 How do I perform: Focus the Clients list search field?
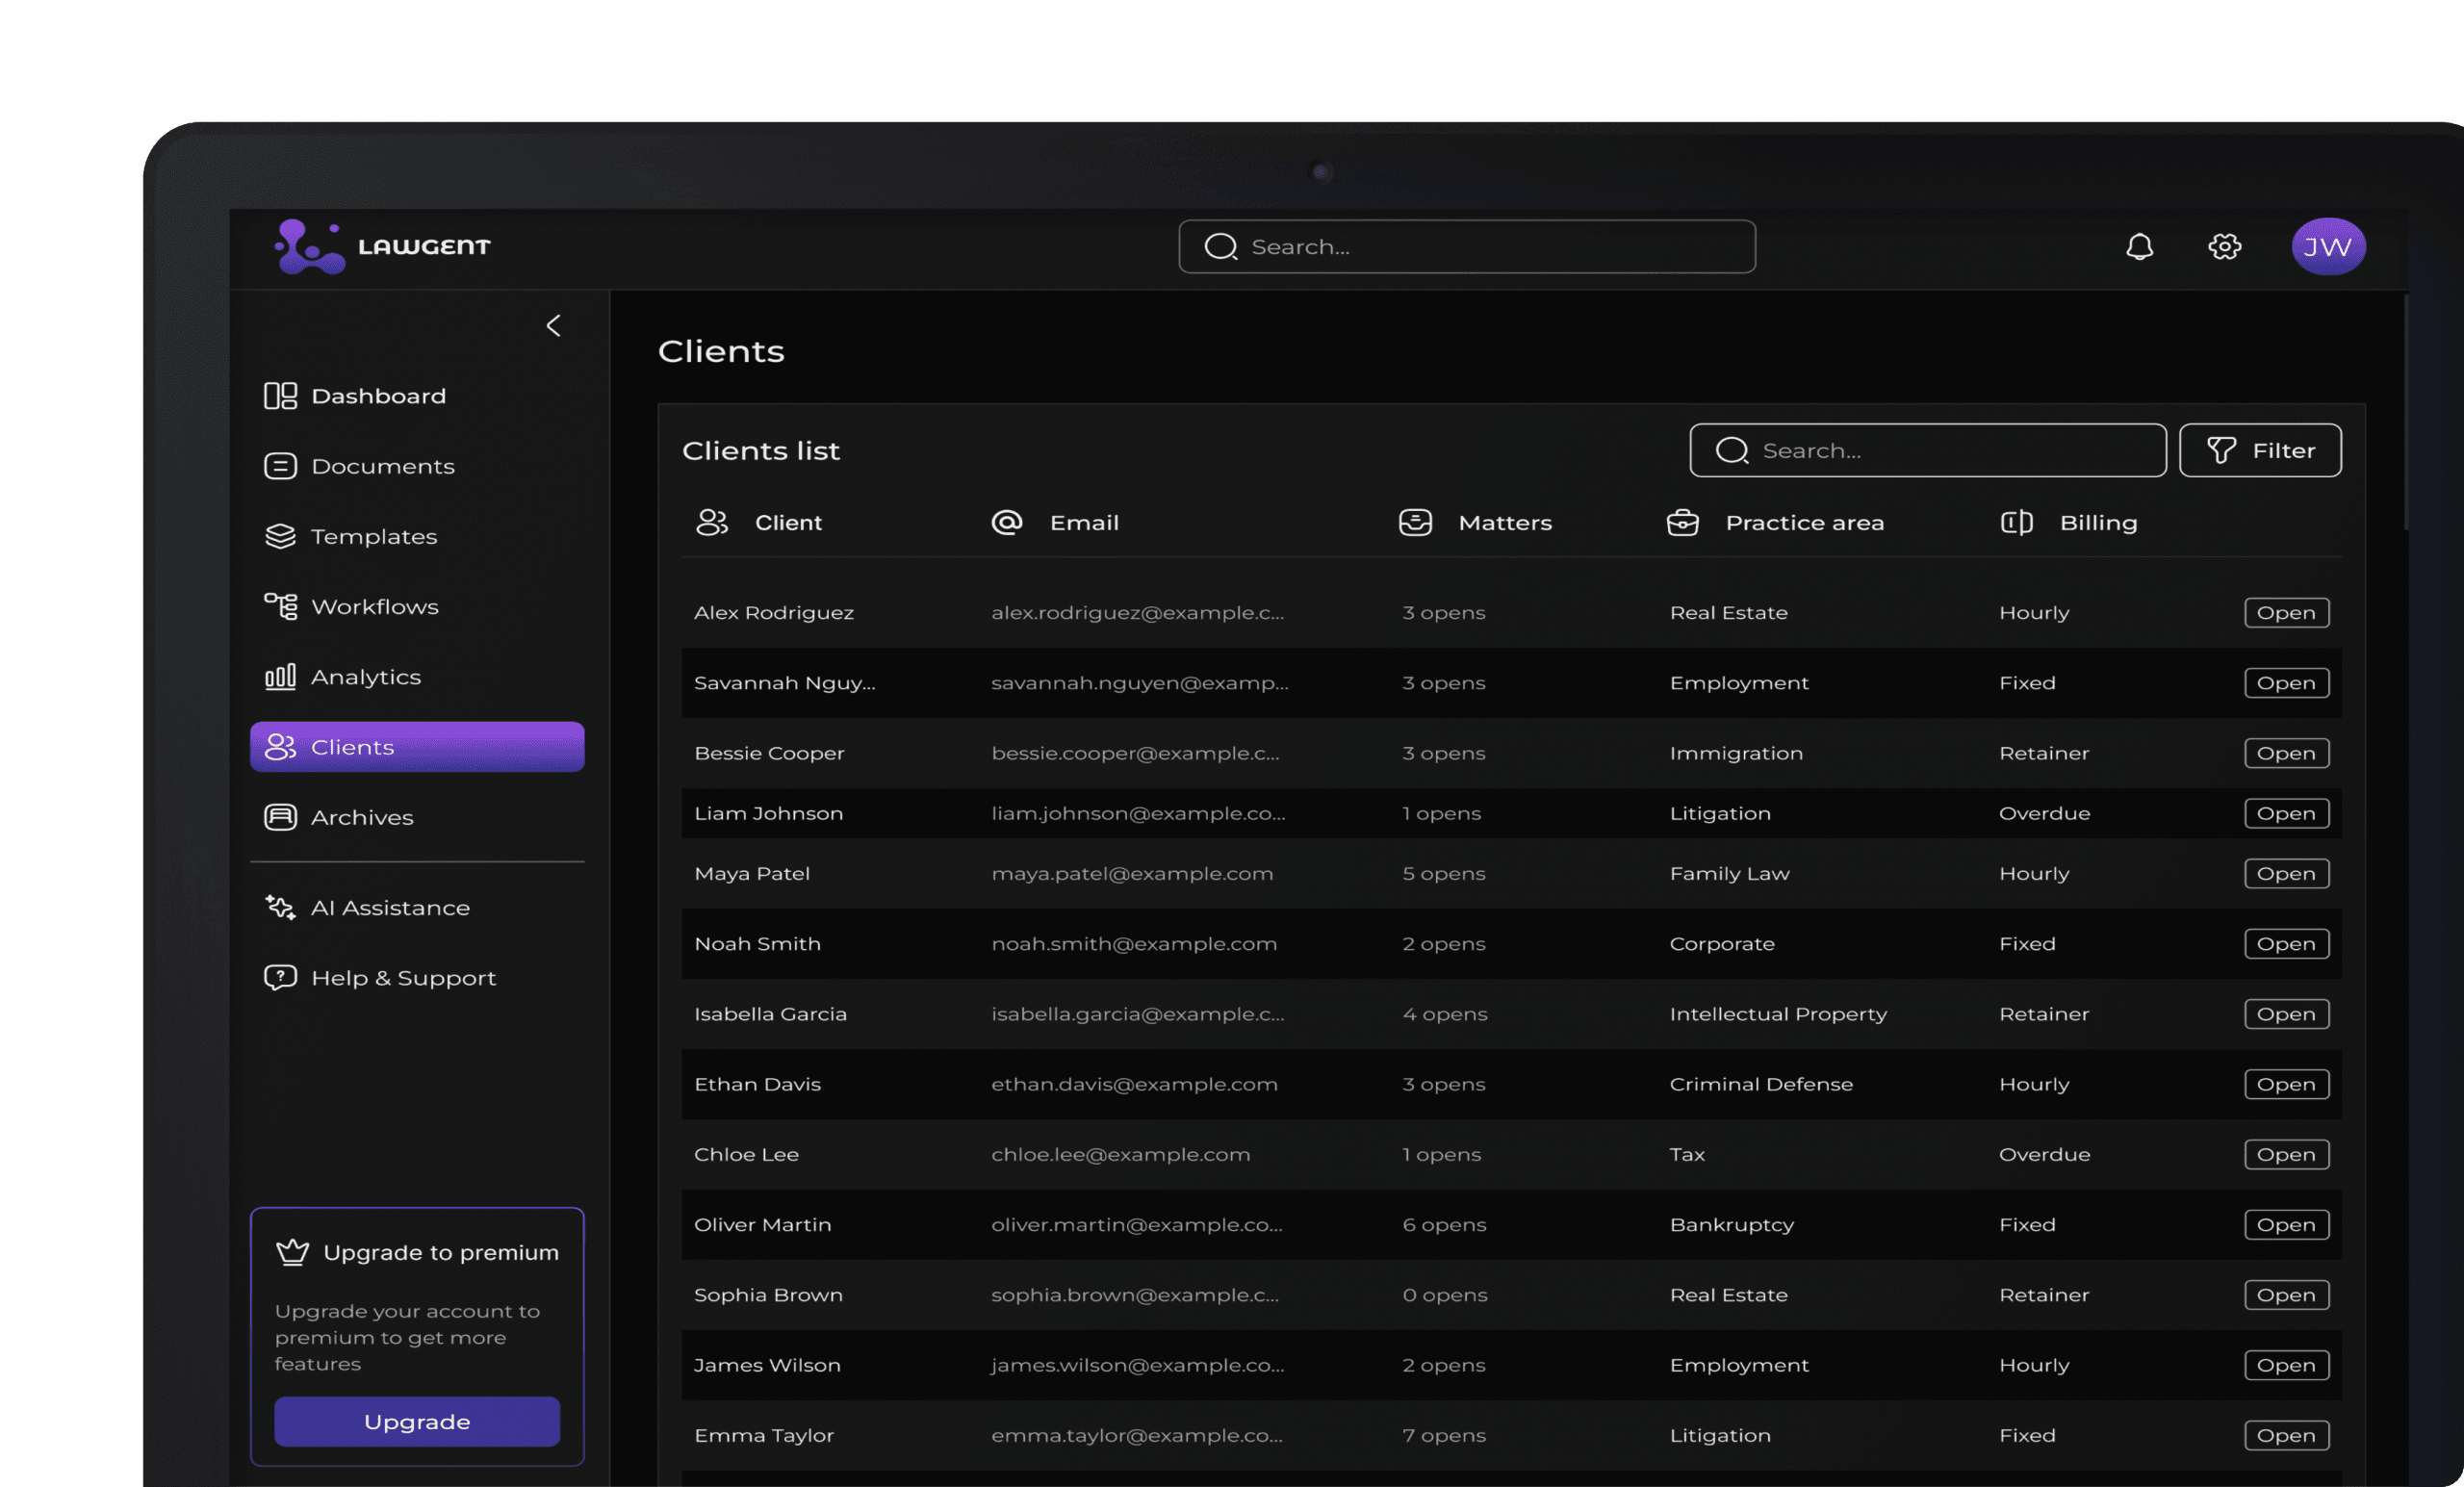[1928, 451]
